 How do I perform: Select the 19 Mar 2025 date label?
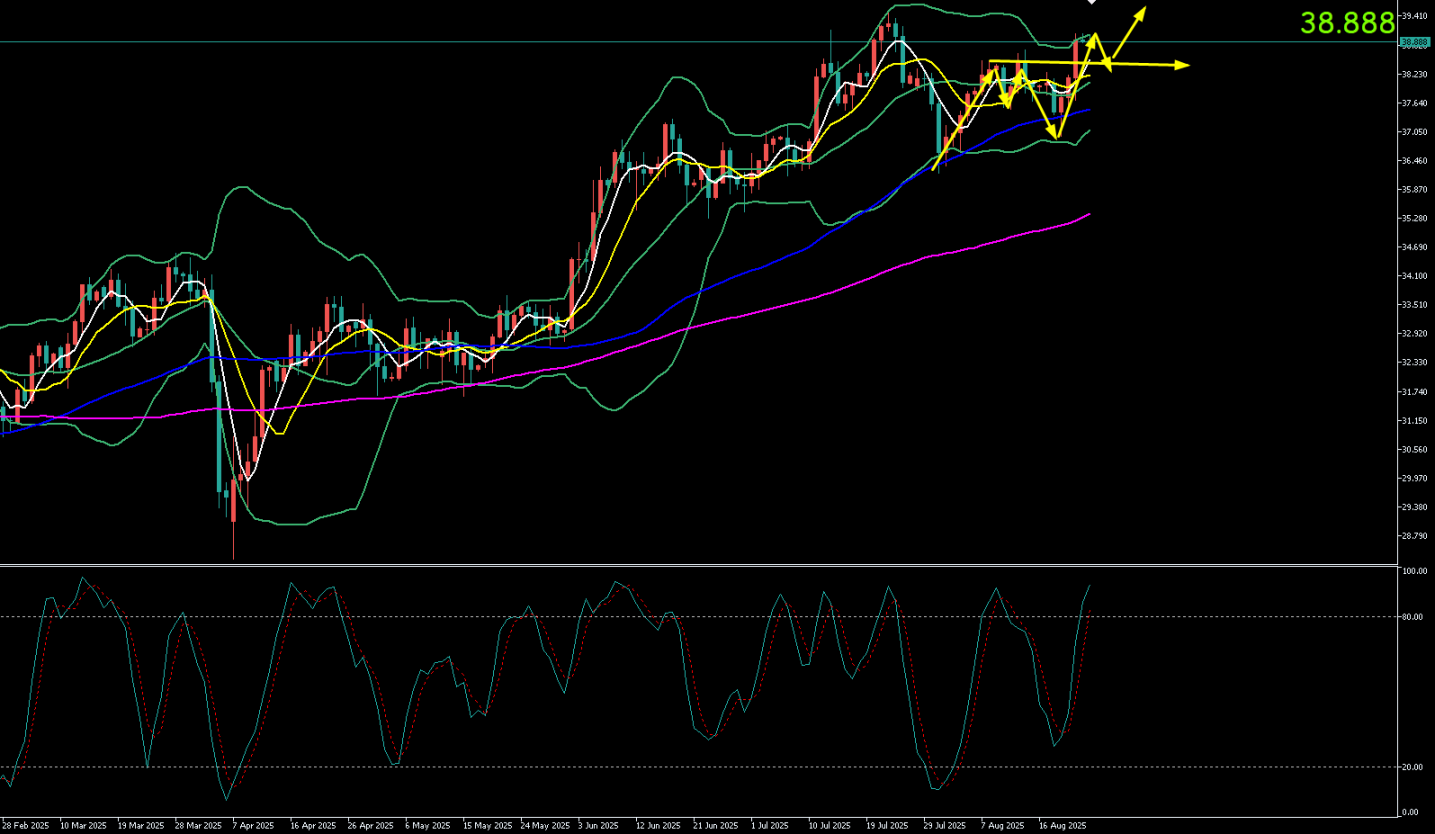pyautogui.click(x=140, y=826)
